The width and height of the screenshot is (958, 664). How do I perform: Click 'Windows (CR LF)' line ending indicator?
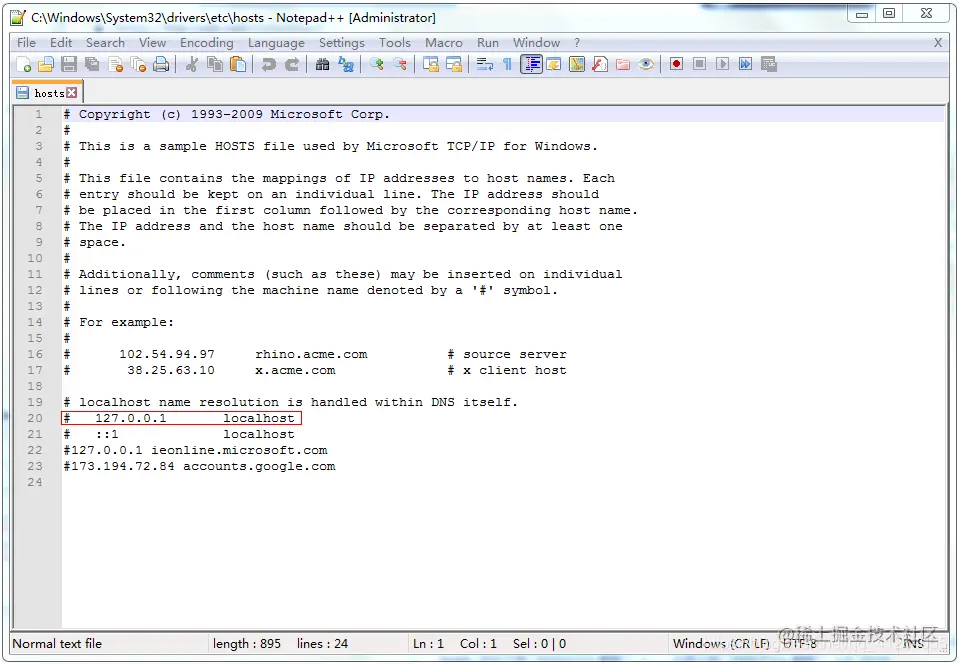pyautogui.click(x=721, y=643)
